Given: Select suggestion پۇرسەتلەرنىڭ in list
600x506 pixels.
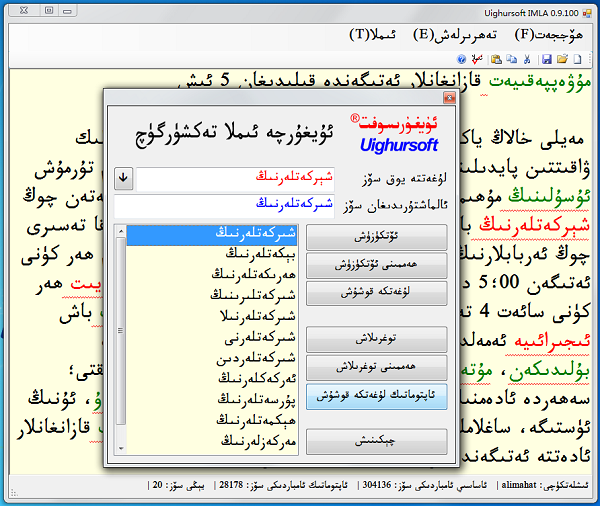Looking at the screenshot, I should 212,401.
